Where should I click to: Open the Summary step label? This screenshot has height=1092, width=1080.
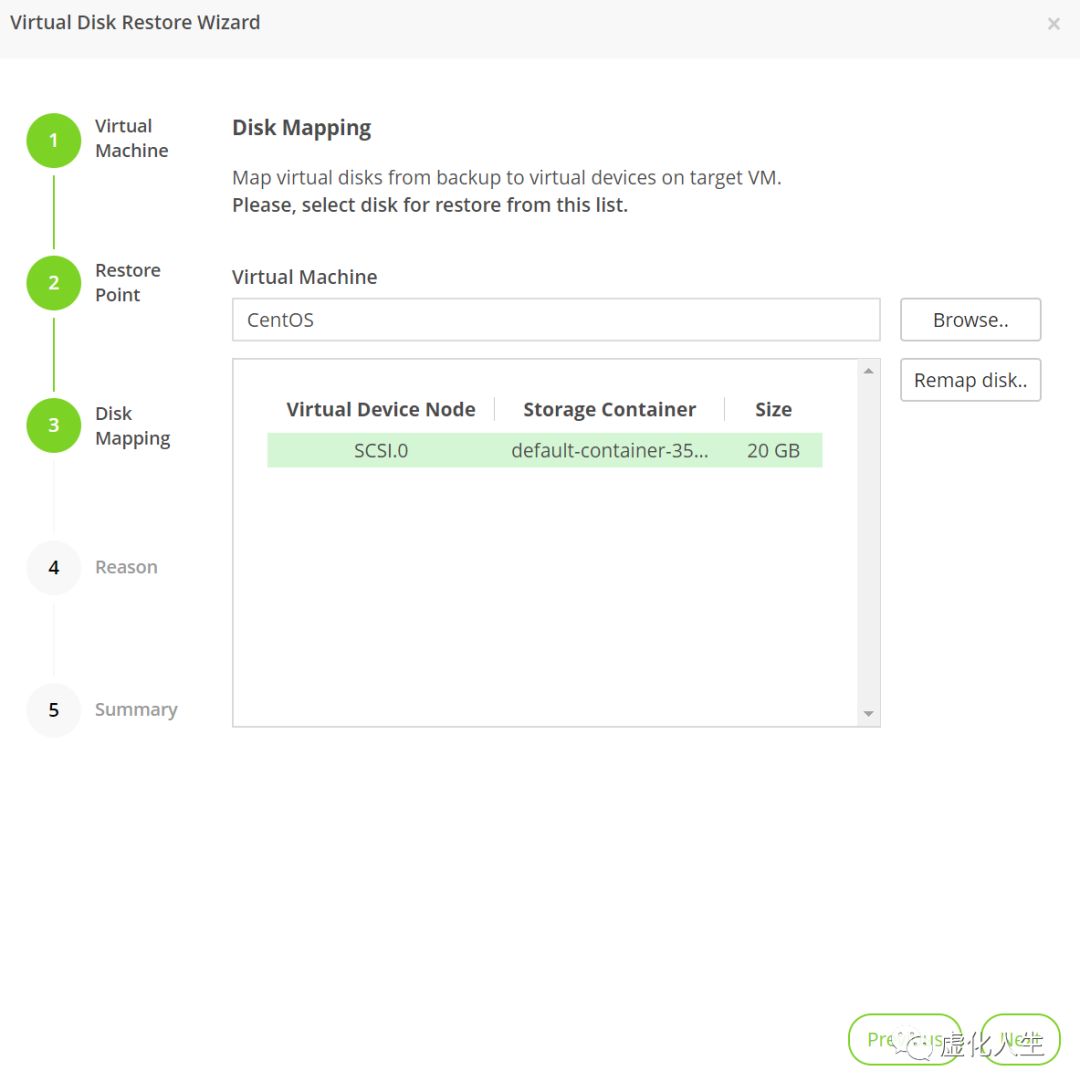pyautogui.click(x=136, y=710)
